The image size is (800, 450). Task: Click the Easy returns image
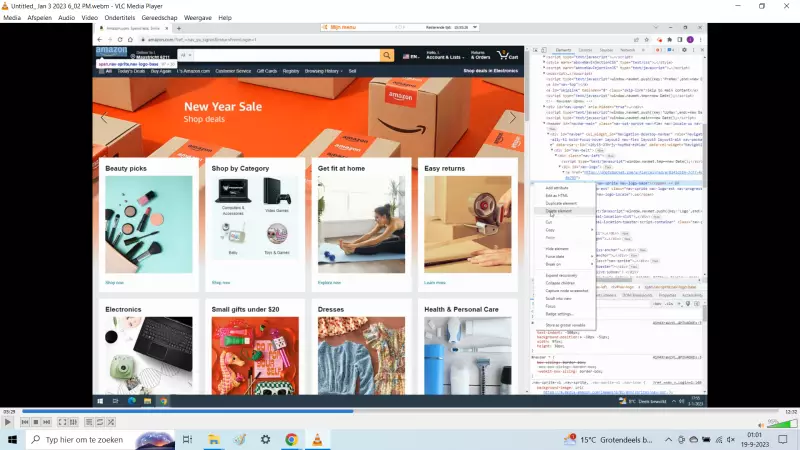(x=467, y=224)
